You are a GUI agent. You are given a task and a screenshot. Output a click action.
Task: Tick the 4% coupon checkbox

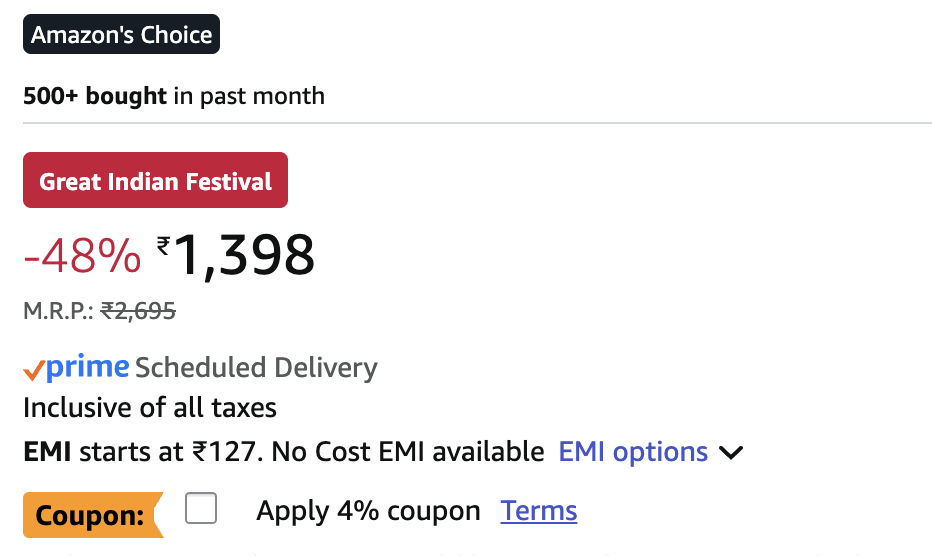pyautogui.click(x=201, y=508)
